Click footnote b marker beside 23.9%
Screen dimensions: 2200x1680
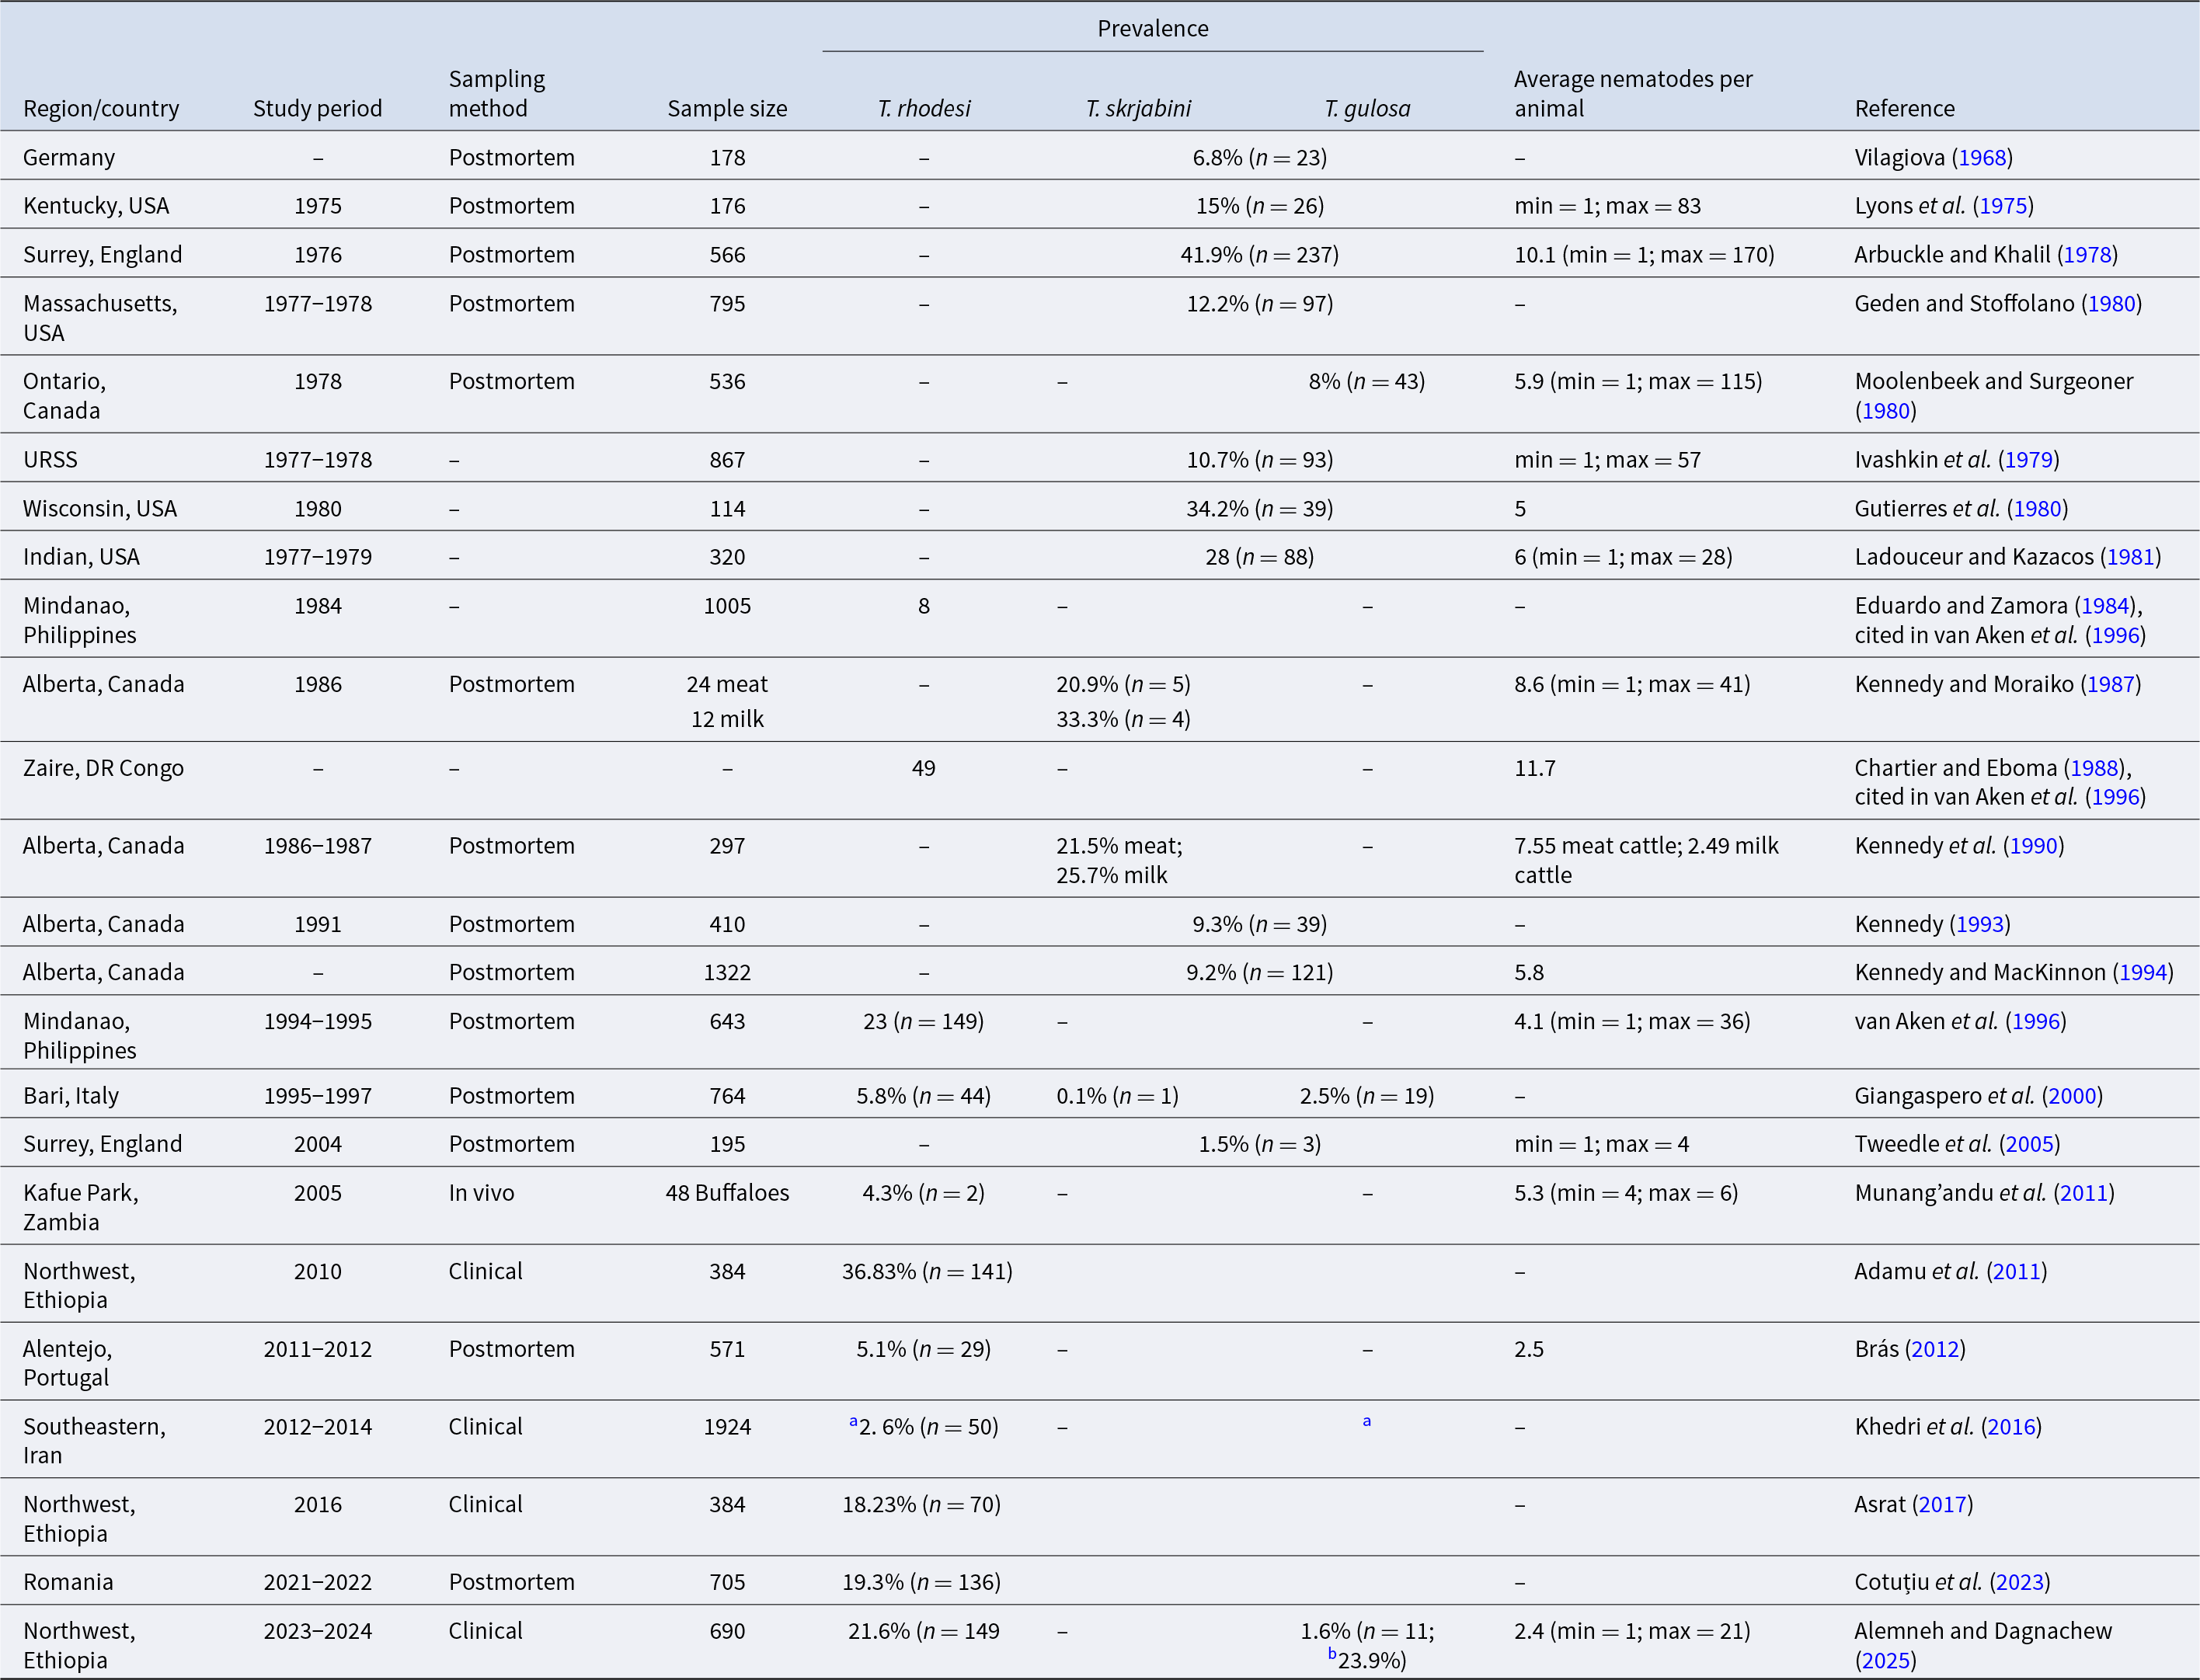[x=1332, y=1654]
